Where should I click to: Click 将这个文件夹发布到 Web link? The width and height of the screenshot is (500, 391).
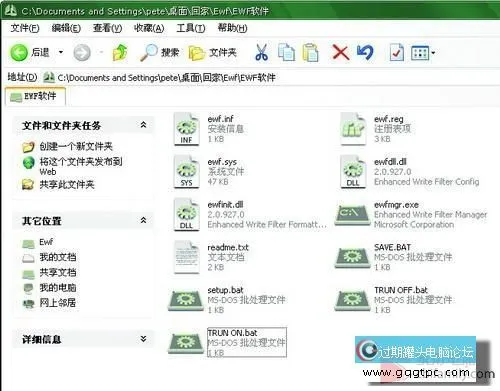(x=81, y=166)
